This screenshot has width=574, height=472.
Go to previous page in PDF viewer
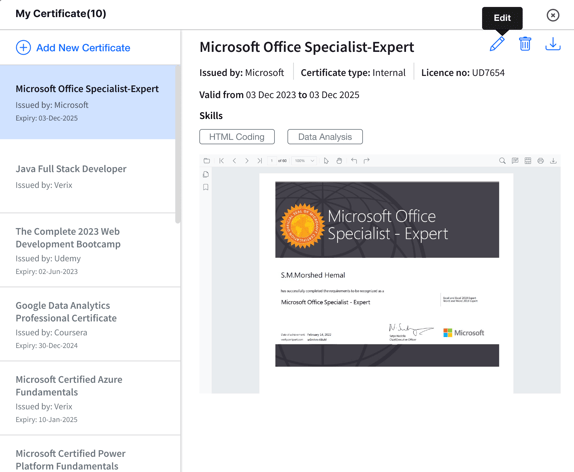tap(234, 161)
